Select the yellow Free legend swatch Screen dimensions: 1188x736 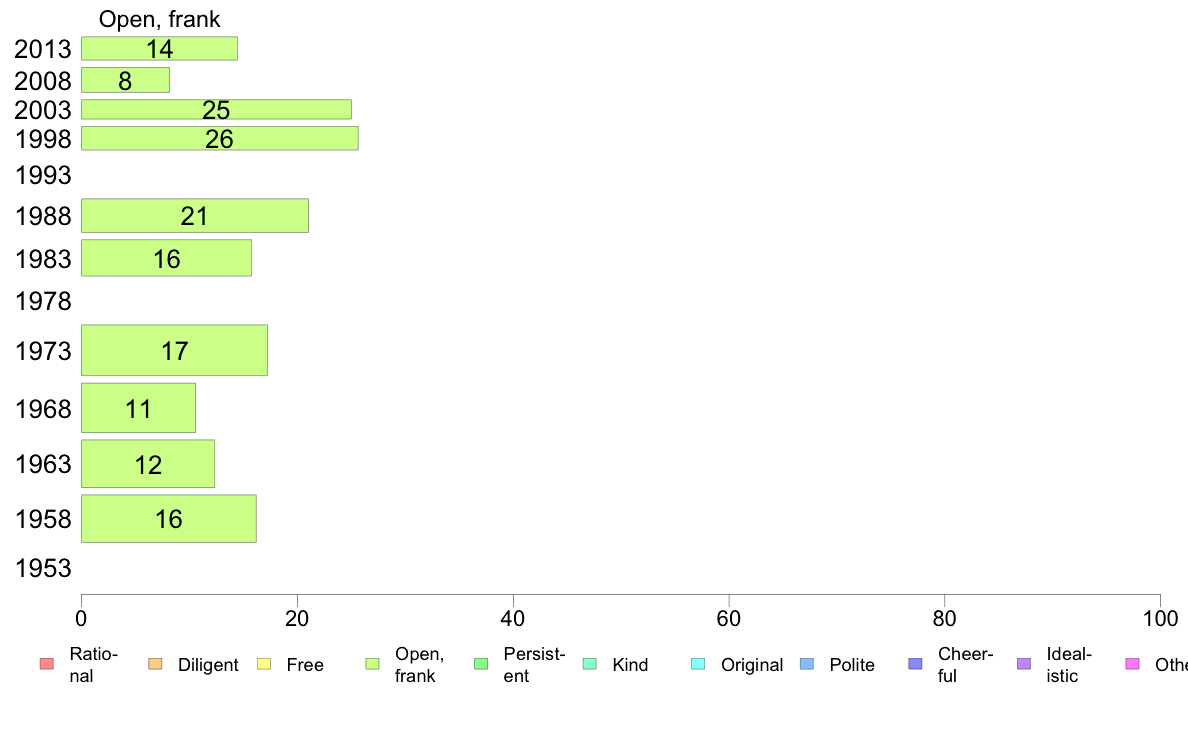[264, 664]
